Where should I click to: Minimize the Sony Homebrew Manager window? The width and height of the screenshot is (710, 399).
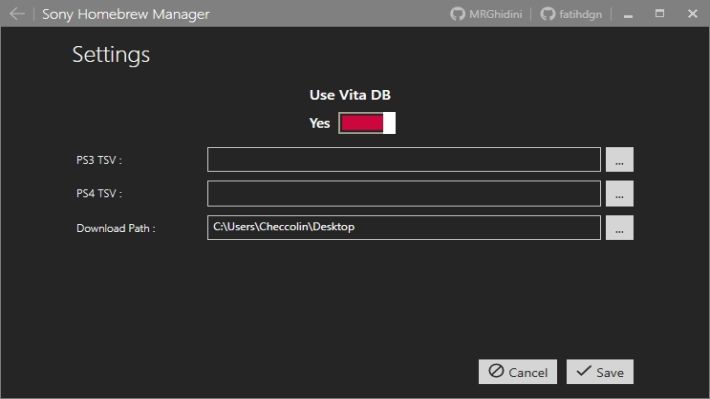tap(628, 14)
